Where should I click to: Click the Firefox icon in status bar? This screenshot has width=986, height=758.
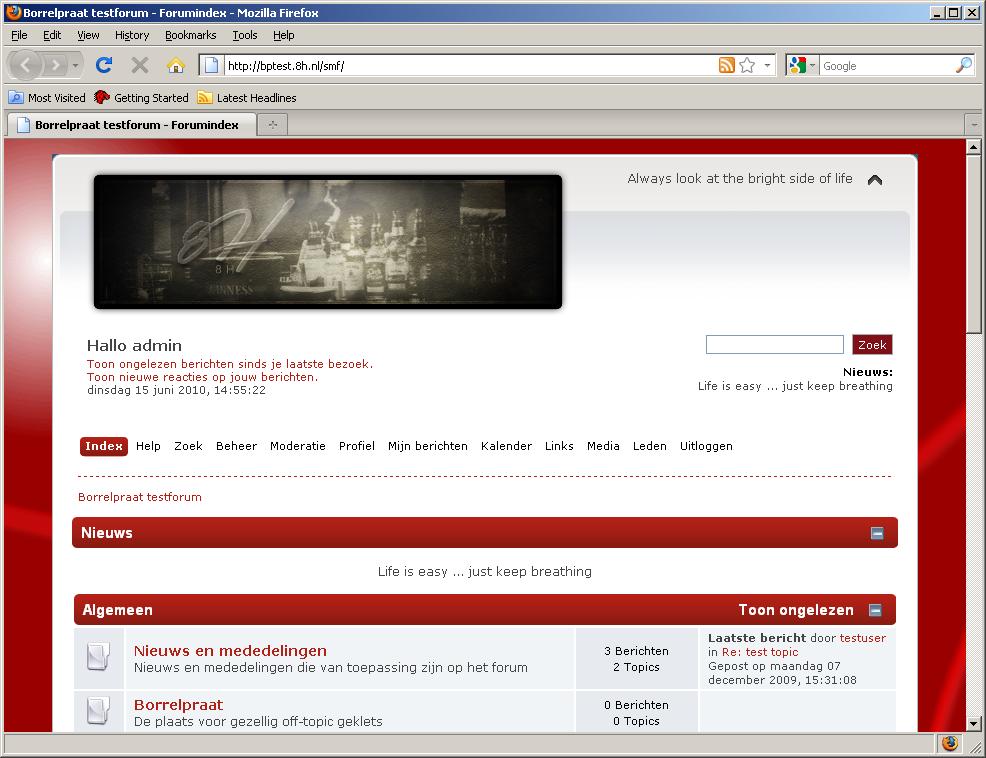point(949,744)
